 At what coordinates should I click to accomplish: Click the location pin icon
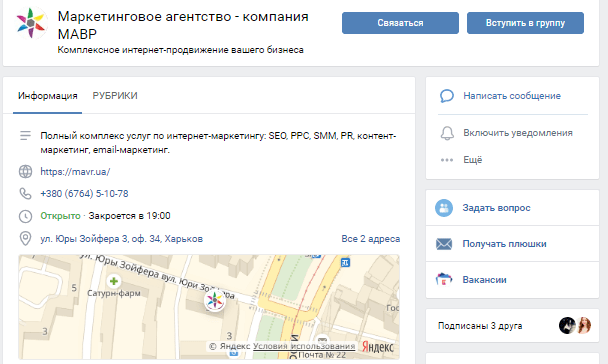coord(25,238)
